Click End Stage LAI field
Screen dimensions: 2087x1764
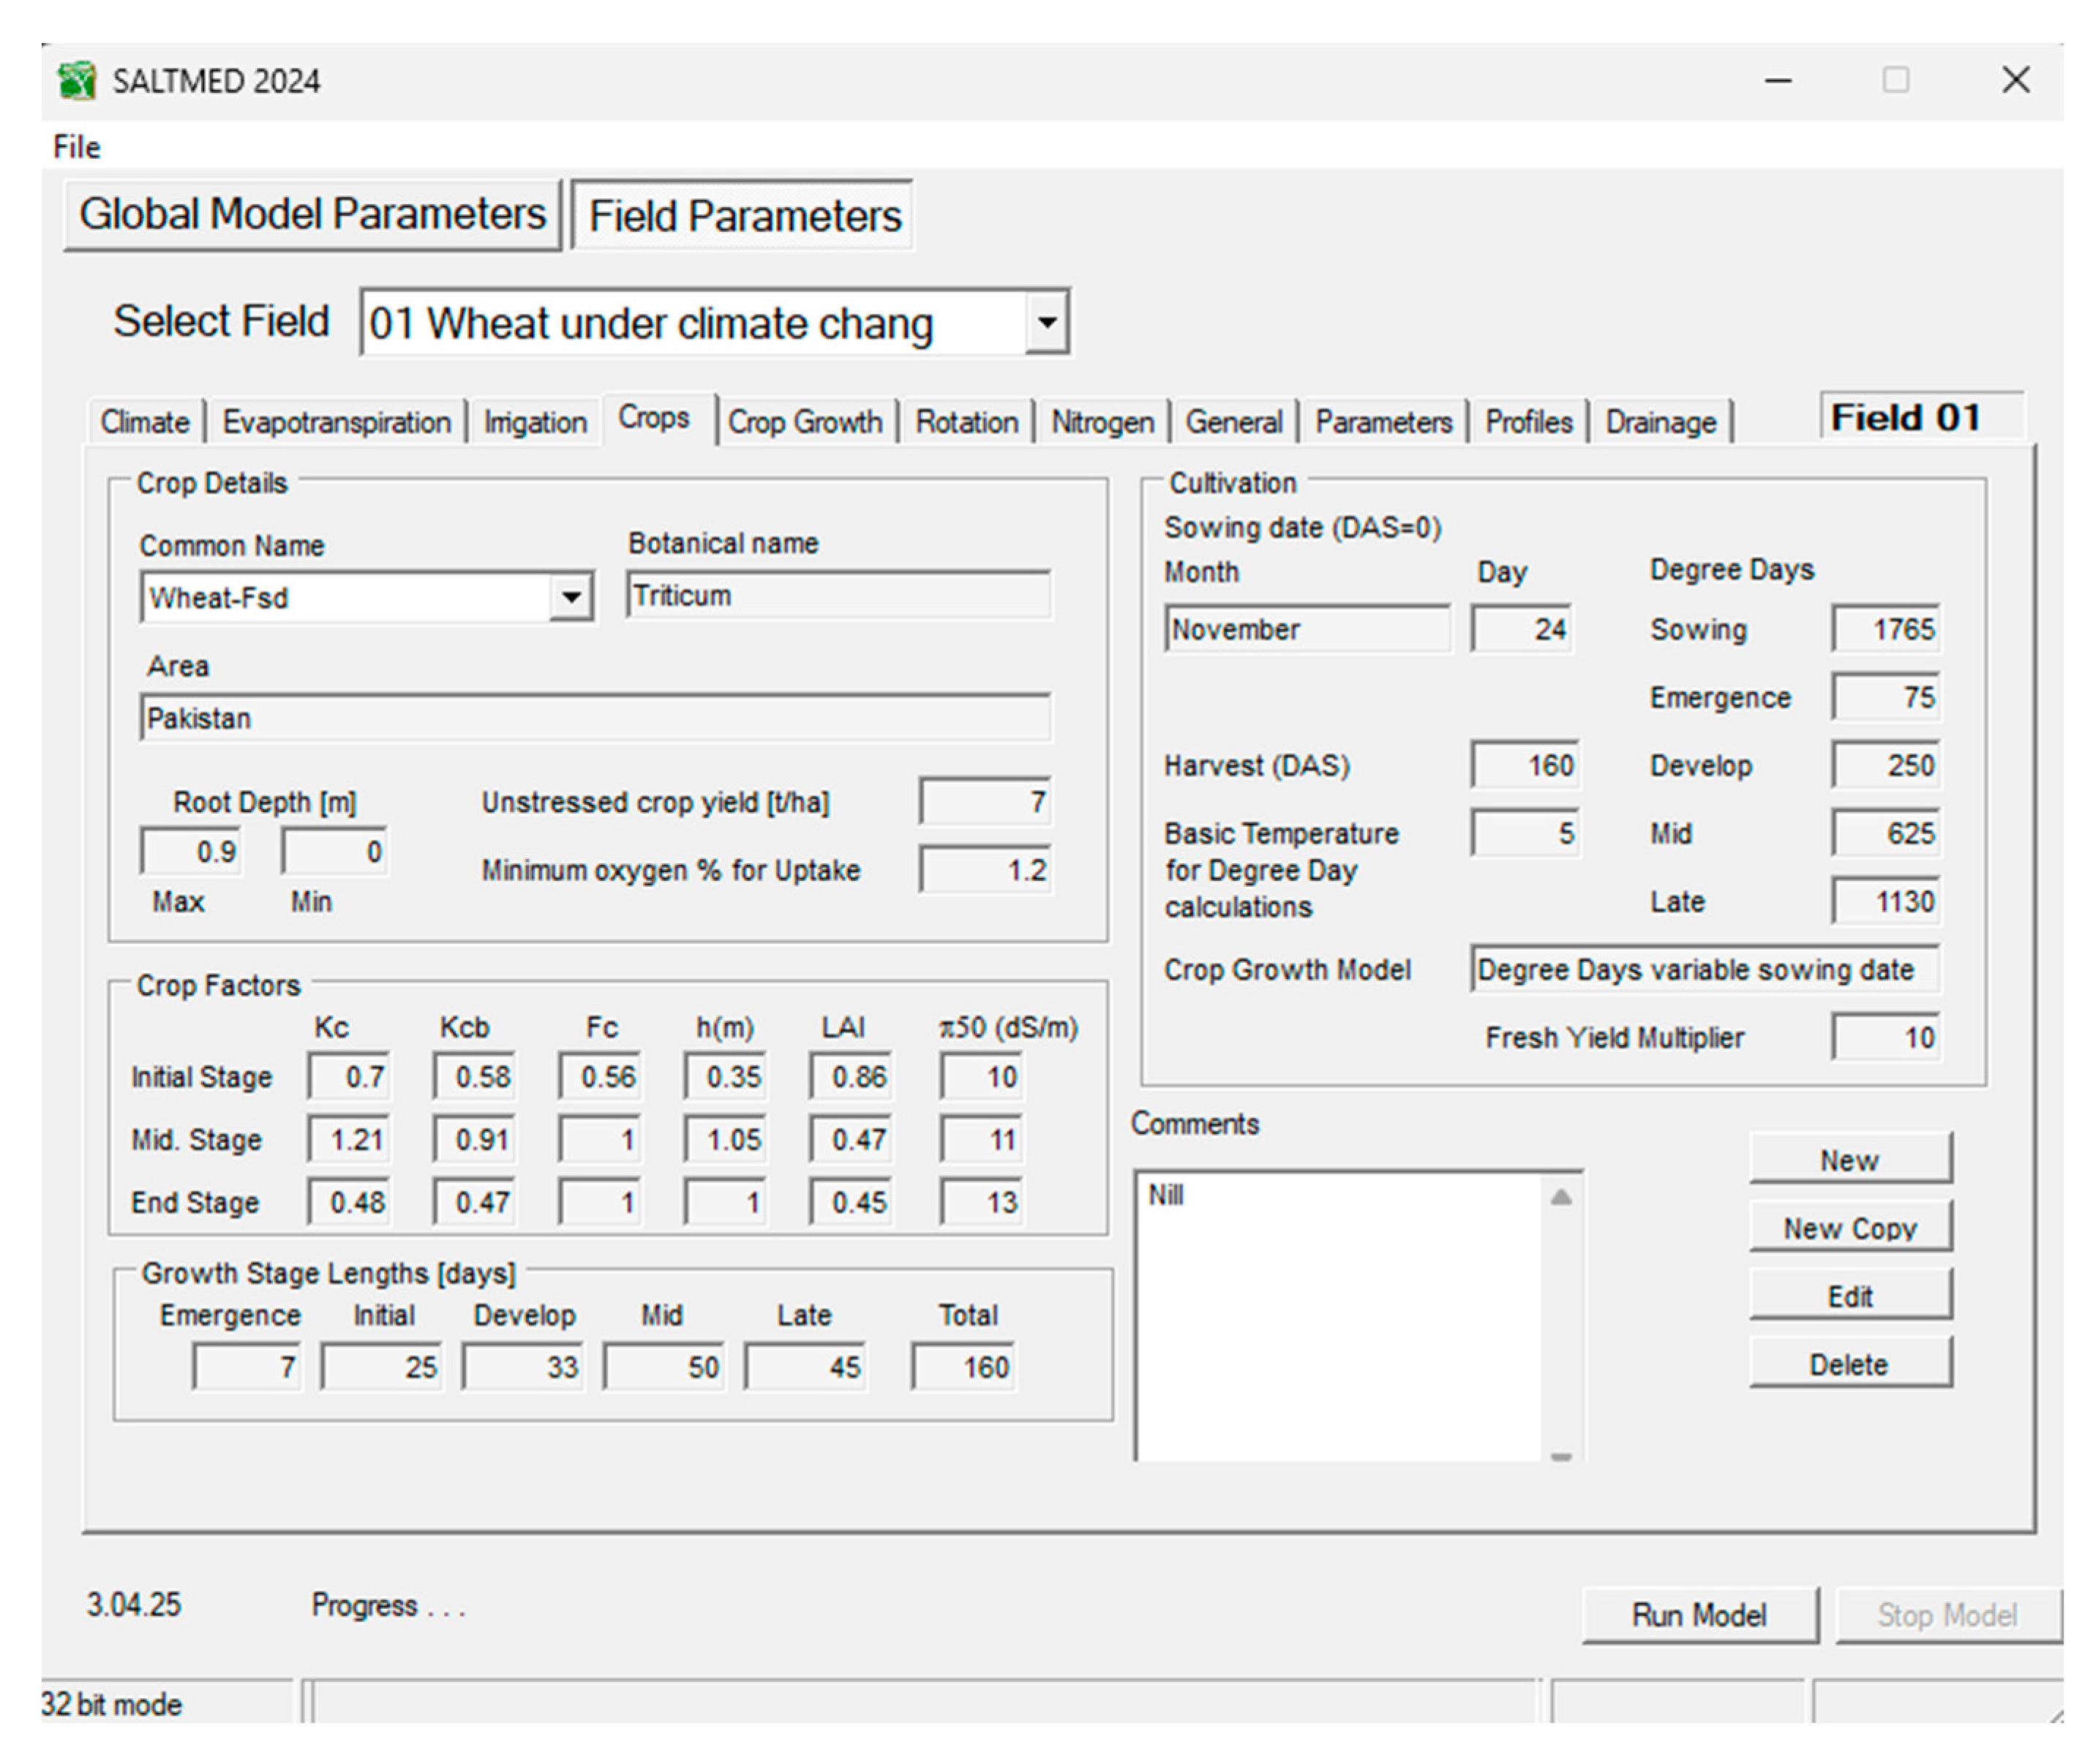[x=849, y=1201]
